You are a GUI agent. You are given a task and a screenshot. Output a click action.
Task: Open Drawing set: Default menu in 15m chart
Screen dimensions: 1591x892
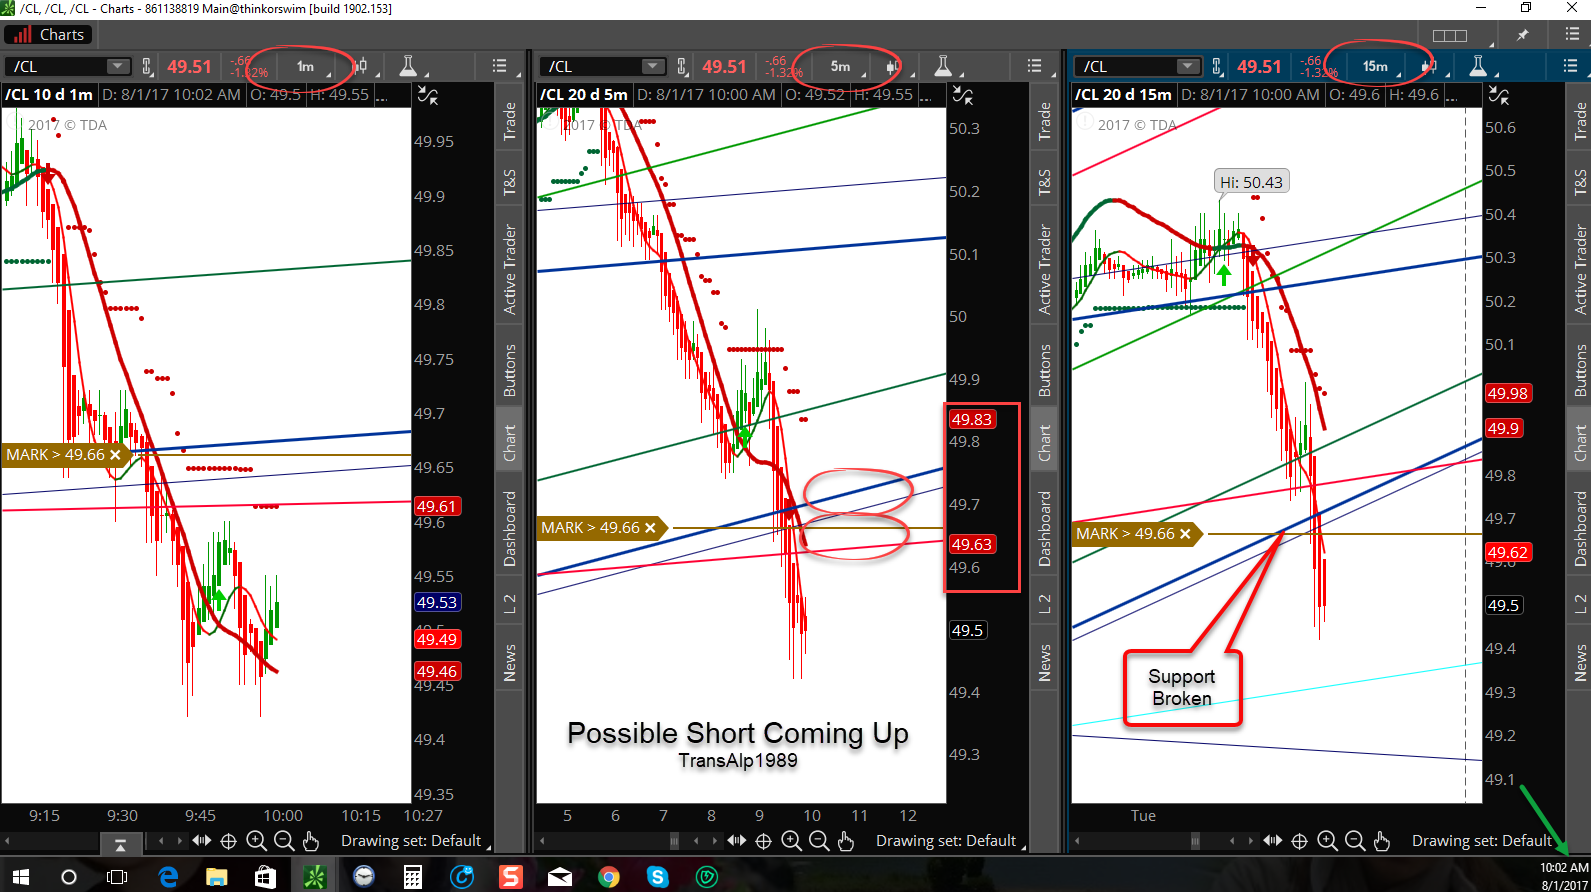click(x=1483, y=841)
